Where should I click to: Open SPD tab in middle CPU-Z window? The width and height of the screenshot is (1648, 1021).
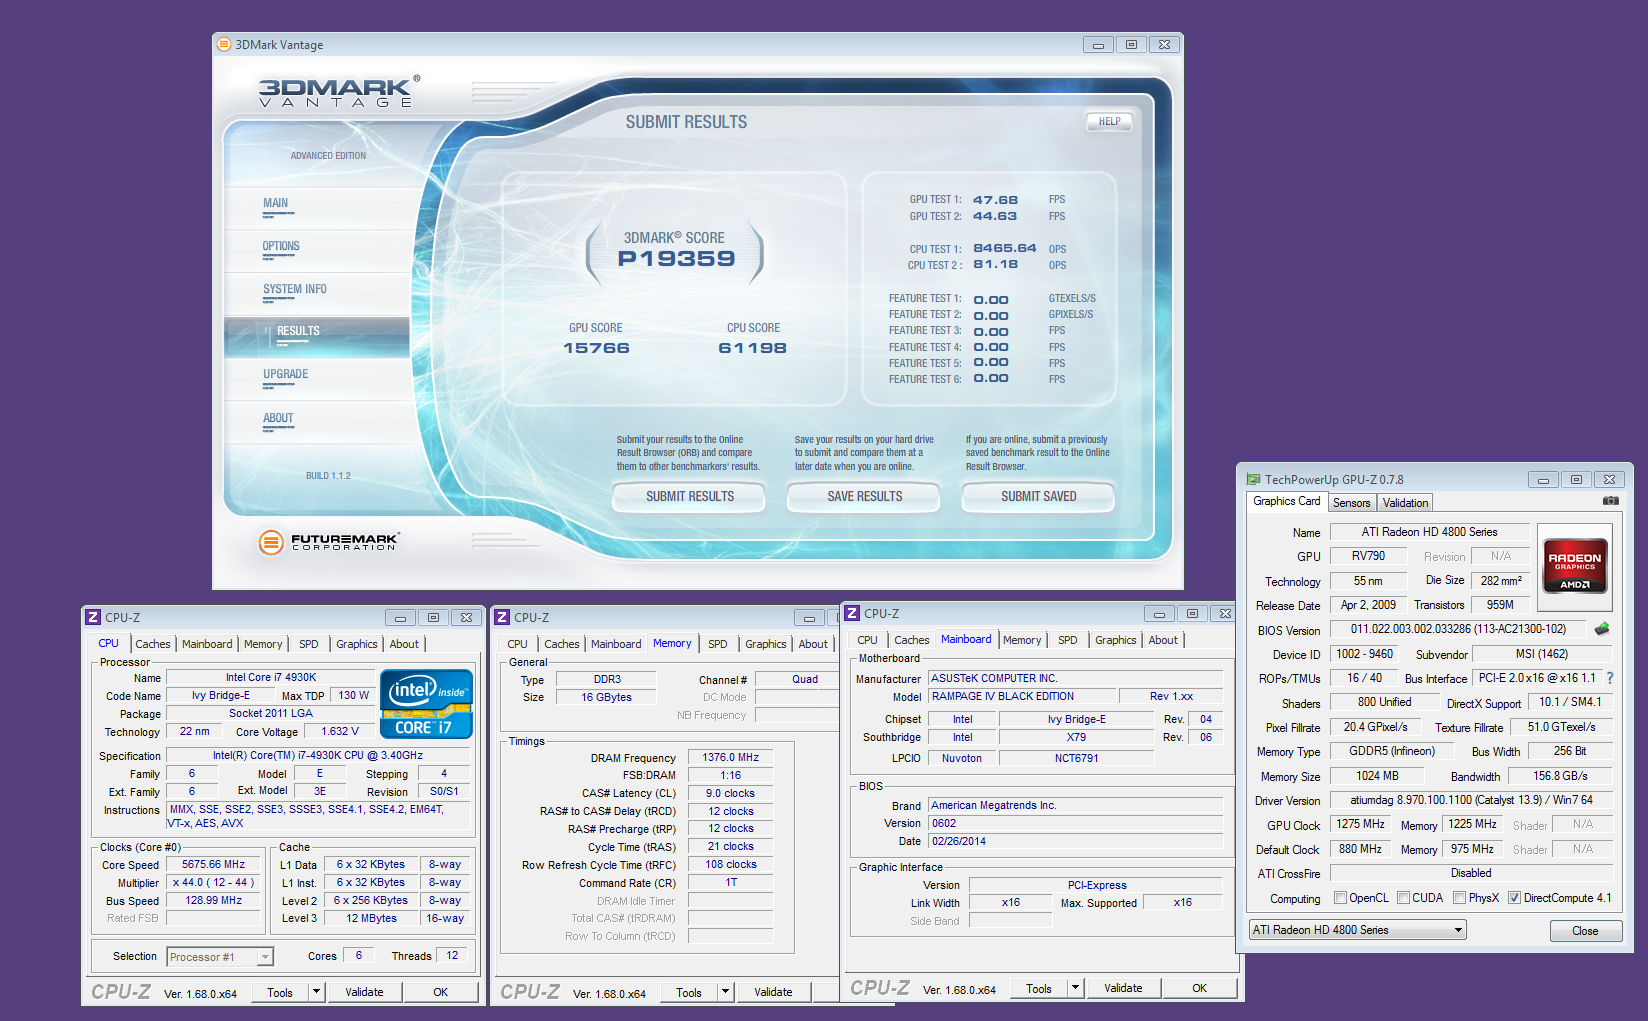click(718, 644)
